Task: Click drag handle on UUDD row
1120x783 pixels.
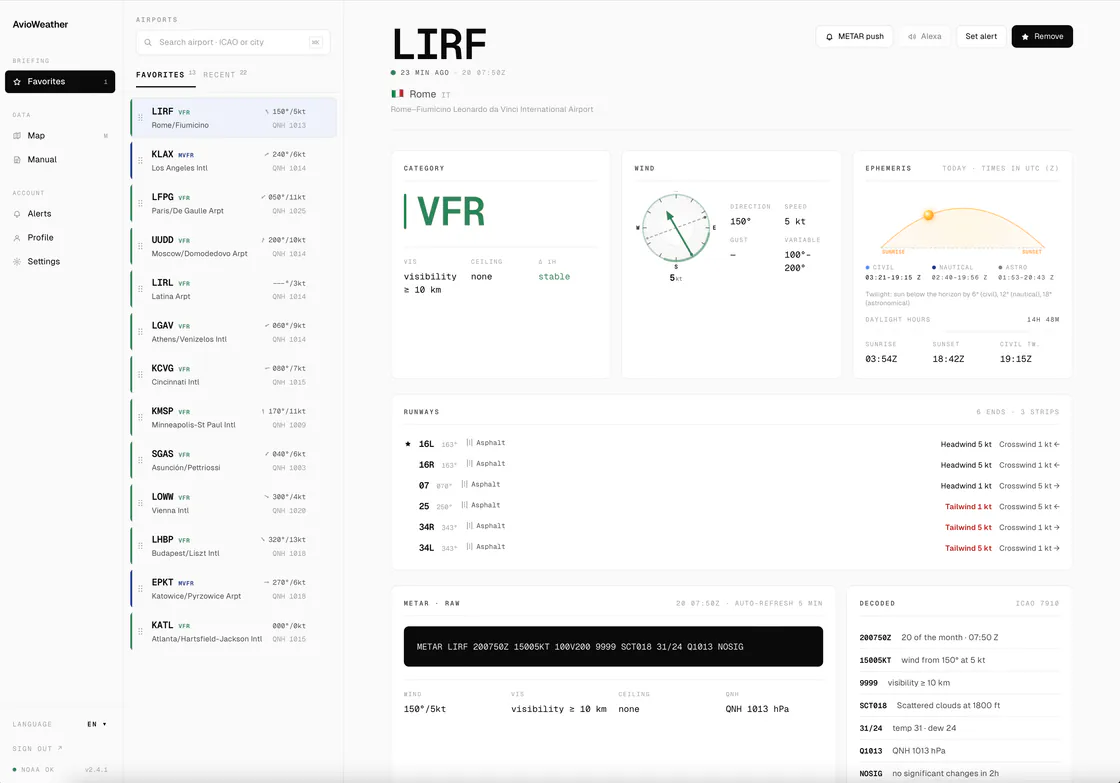Action: tap(140, 246)
